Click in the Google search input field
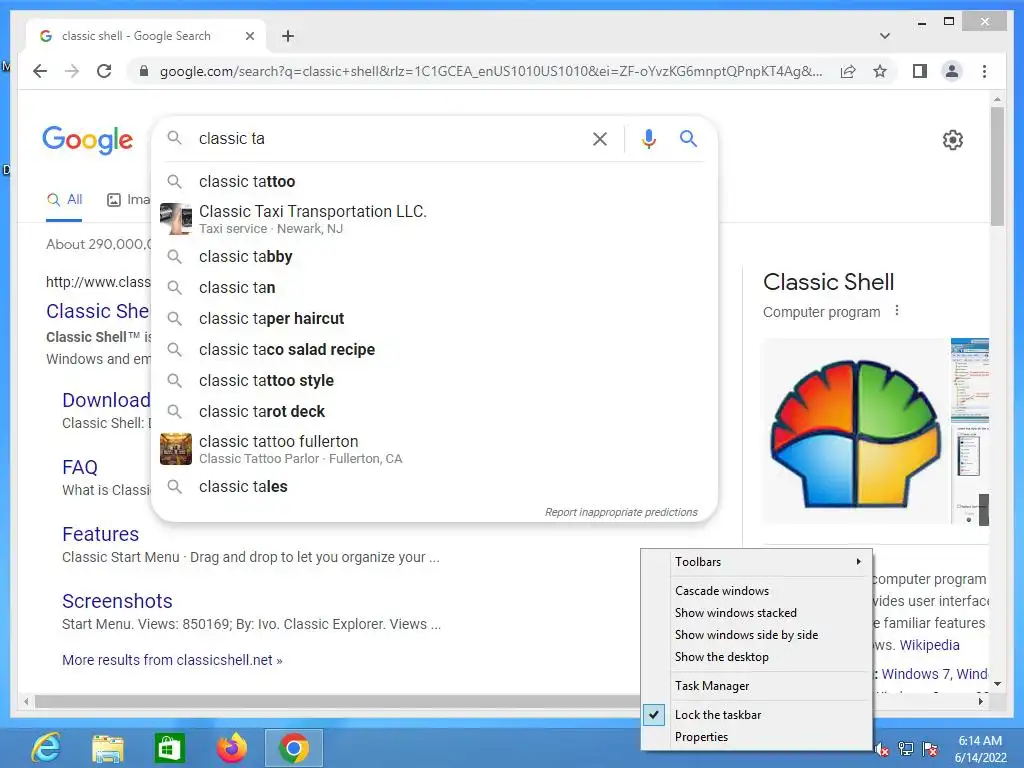 [x=391, y=138]
